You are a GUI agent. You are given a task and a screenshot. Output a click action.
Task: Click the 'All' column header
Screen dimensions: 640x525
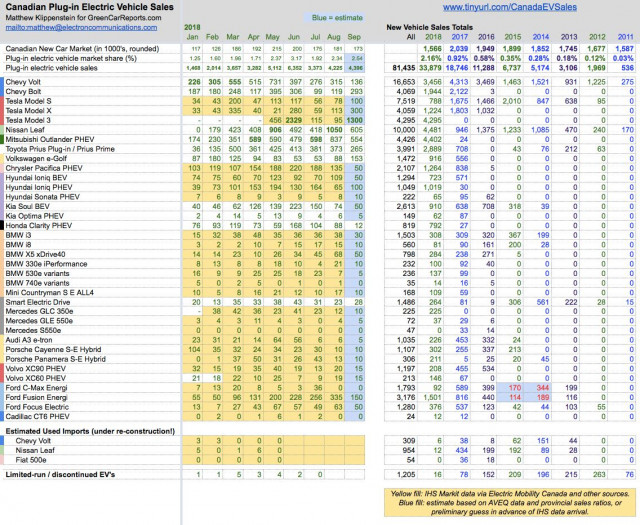411,37
